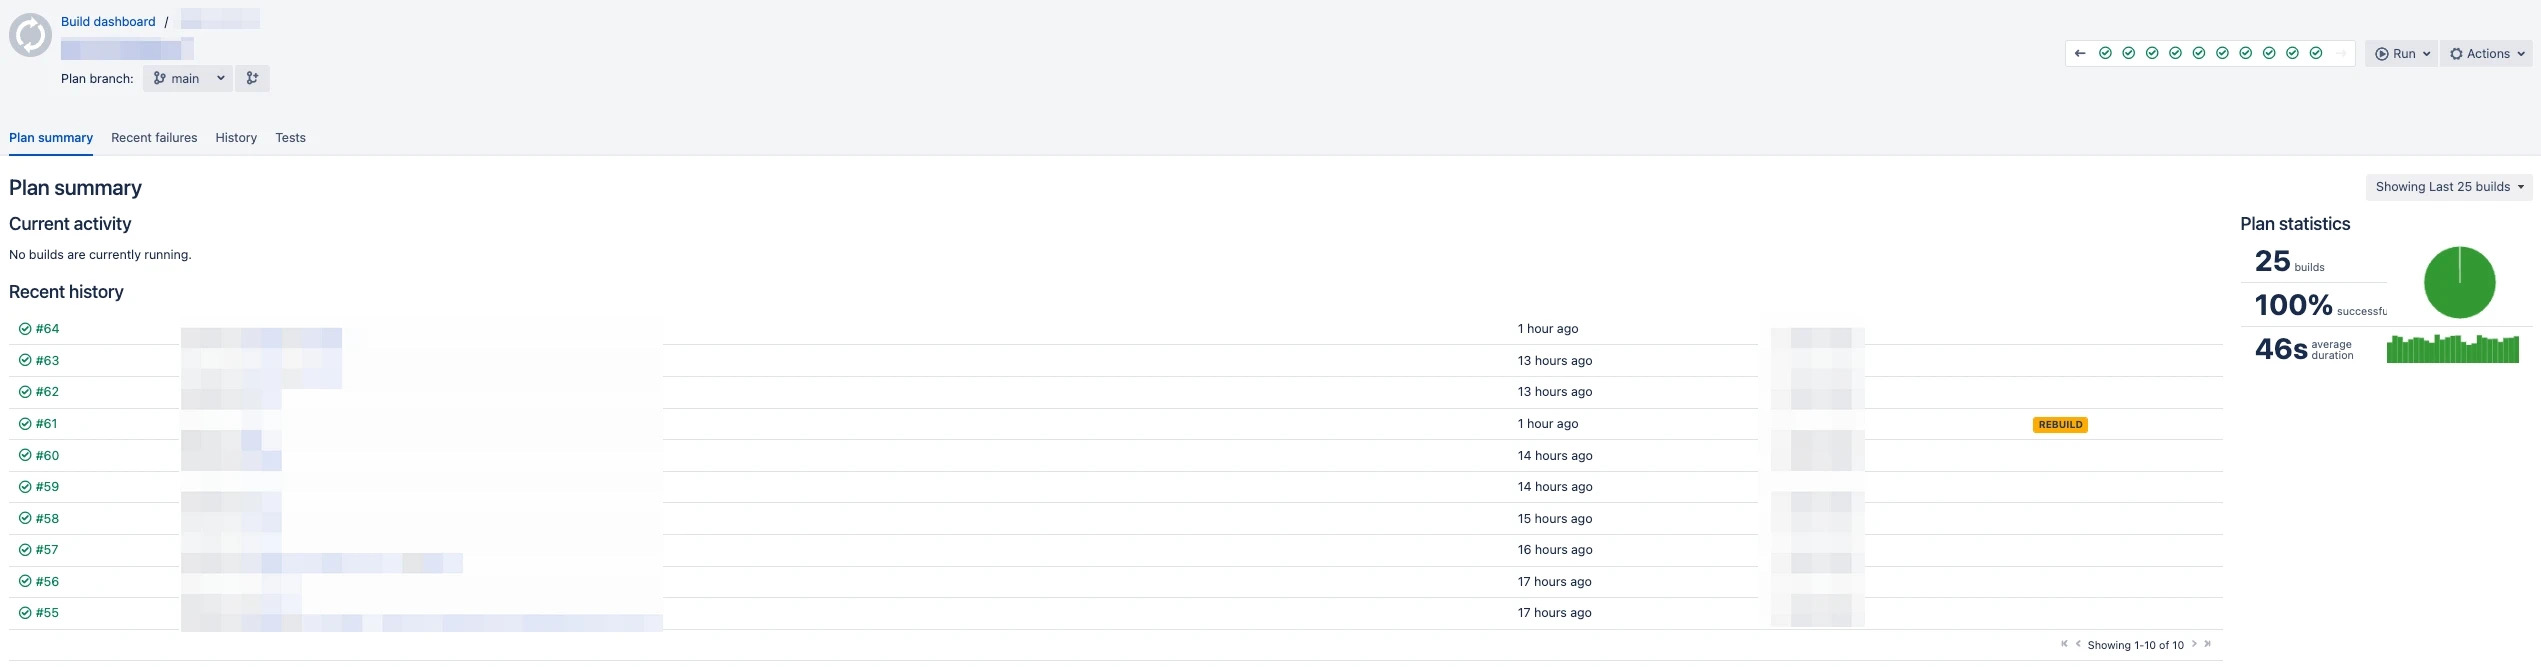
Task: Open the Plan branch main dropdown
Action: click(x=188, y=78)
